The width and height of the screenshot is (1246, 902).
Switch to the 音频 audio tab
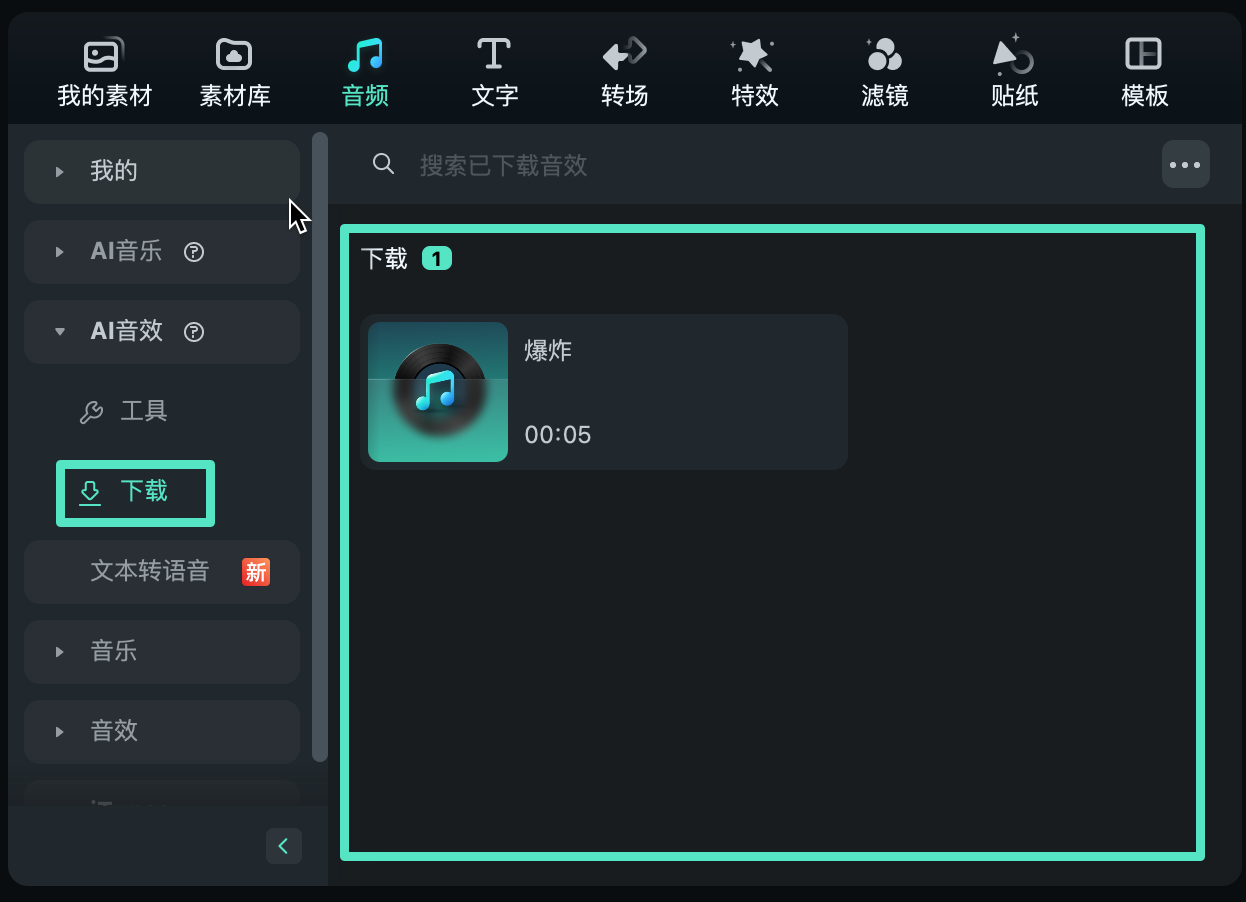click(x=364, y=72)
